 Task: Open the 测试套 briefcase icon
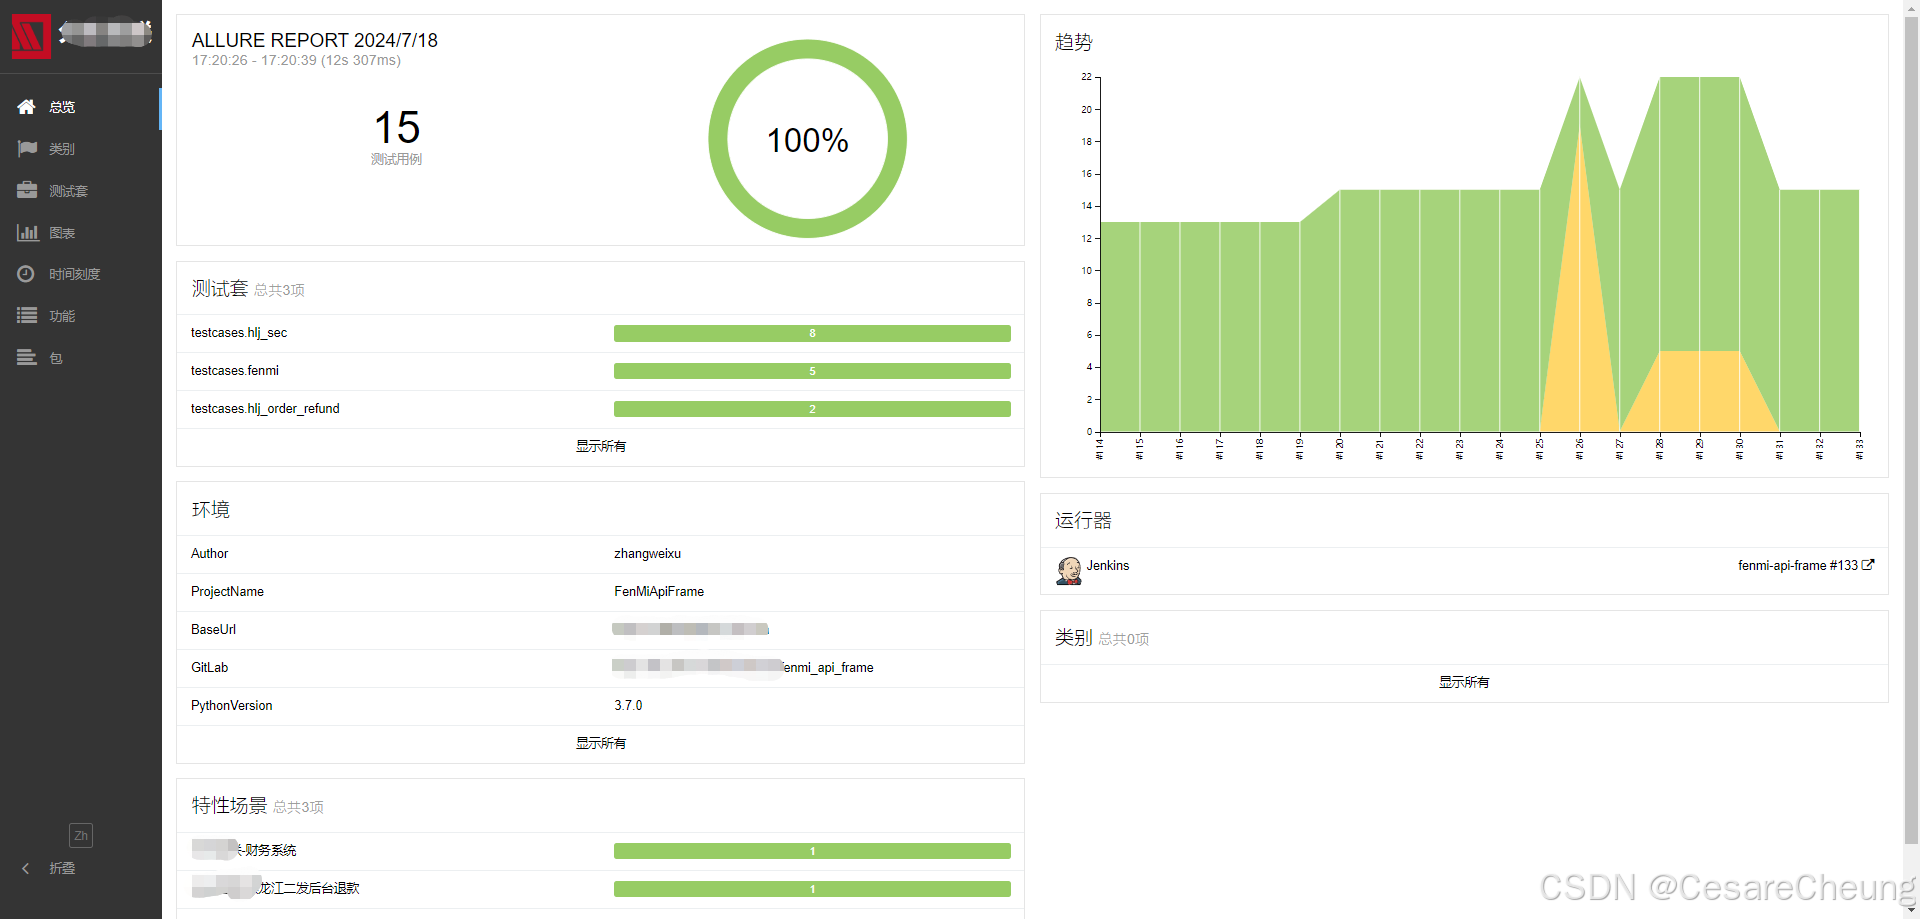point(27,190)
